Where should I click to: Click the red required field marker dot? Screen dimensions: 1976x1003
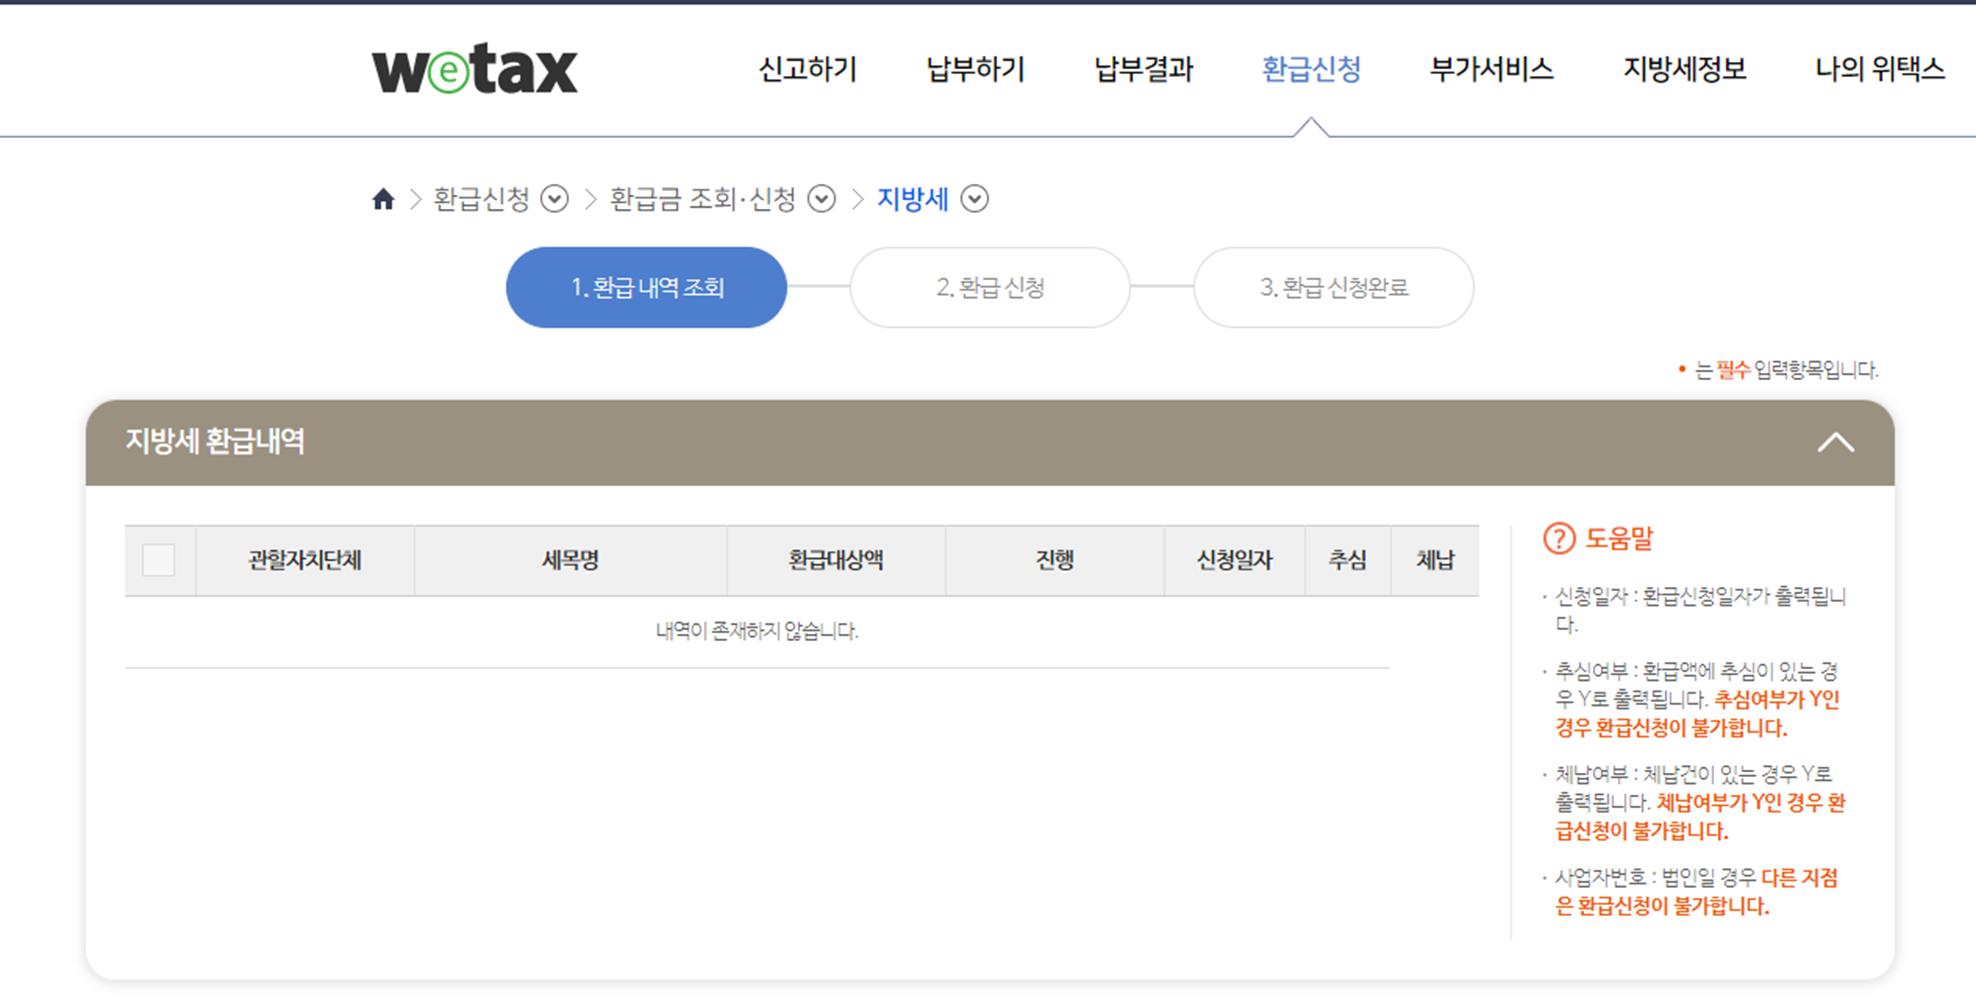1683,371
